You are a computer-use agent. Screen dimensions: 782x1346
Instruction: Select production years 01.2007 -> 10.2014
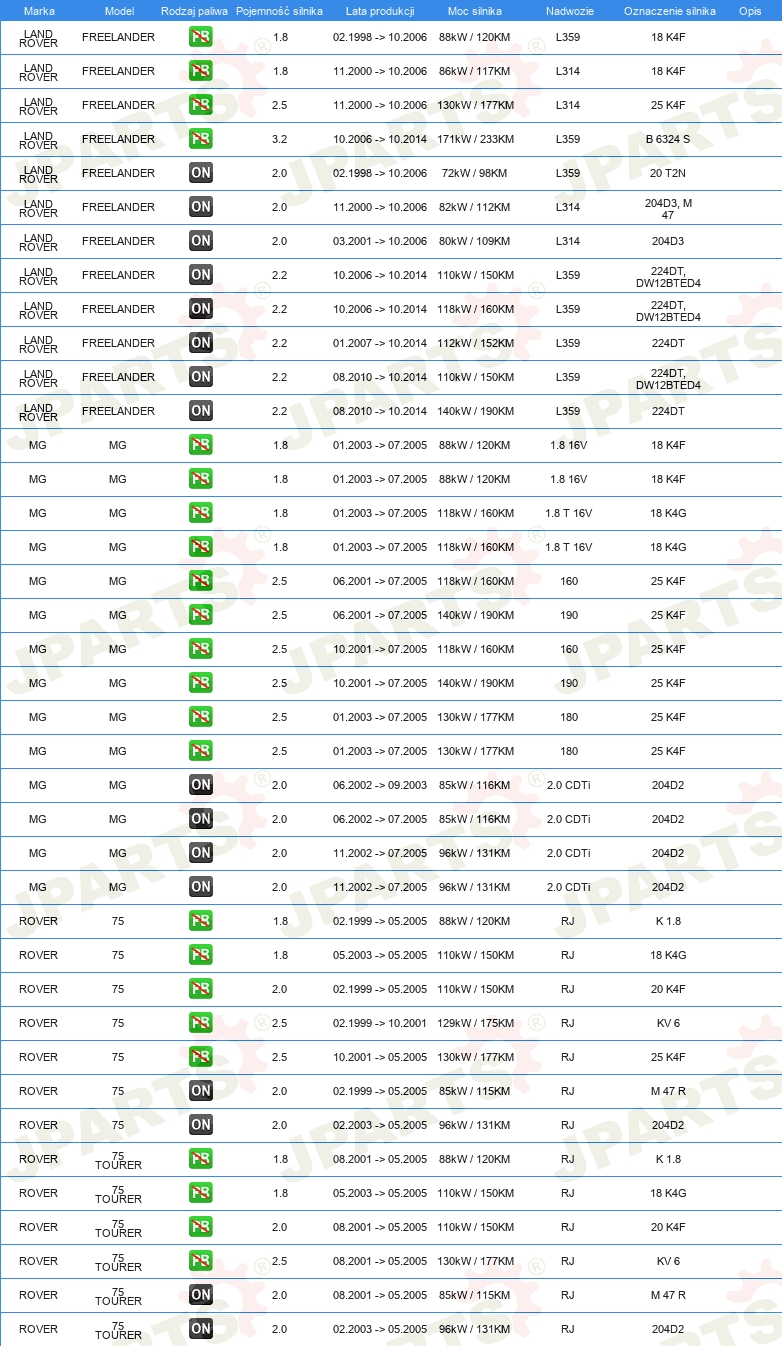point(380,343)
